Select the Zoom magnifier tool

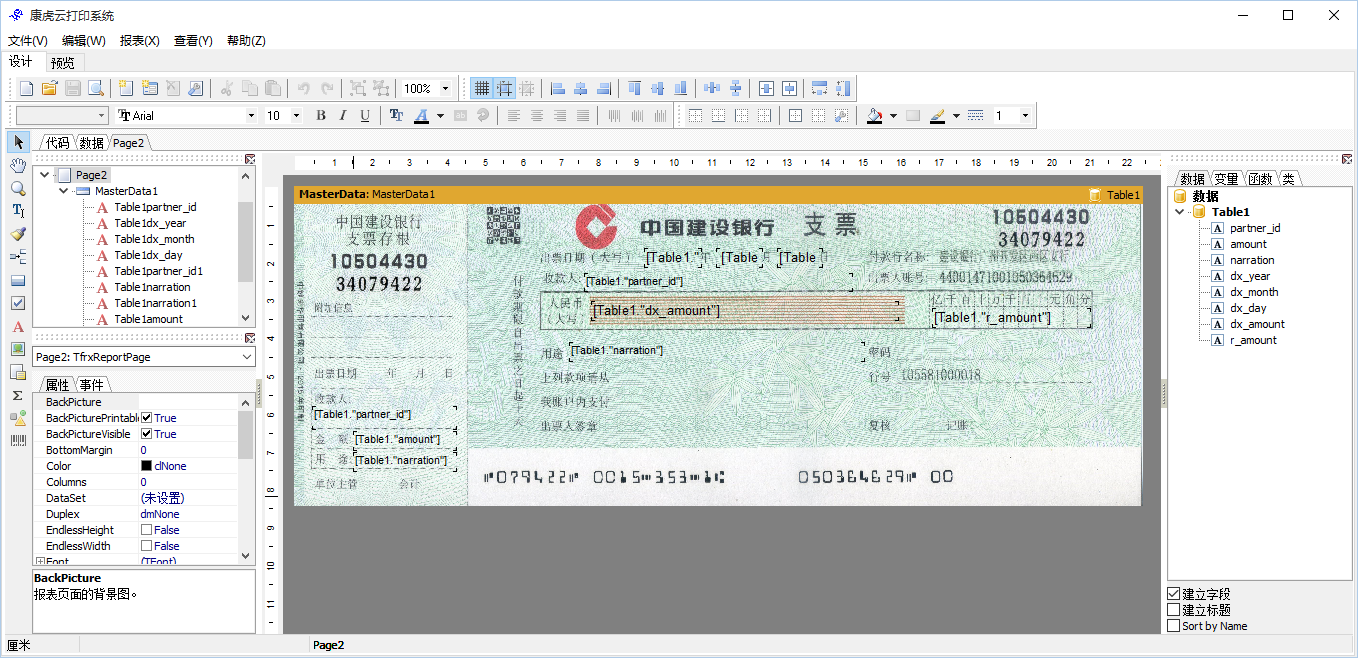(18, 188)
